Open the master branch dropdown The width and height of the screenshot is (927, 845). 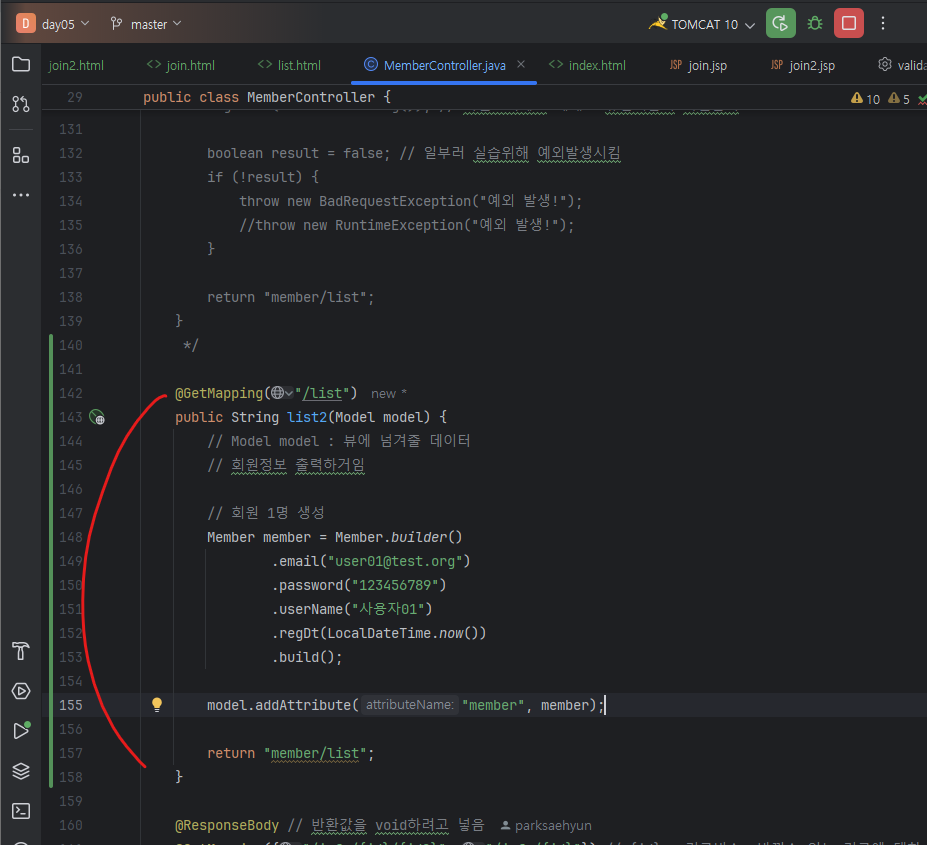point(145,24)
